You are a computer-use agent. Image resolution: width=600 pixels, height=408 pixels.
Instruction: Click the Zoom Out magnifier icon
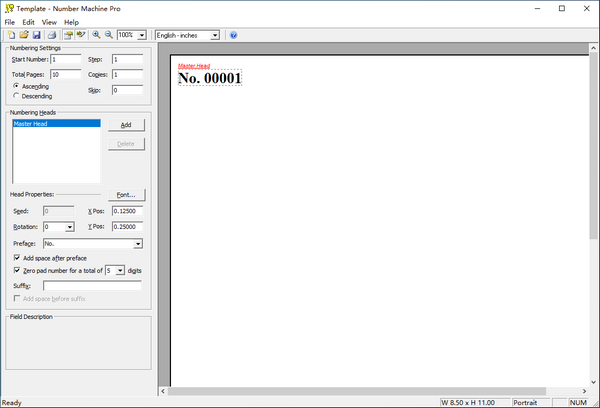click(108, 34)
